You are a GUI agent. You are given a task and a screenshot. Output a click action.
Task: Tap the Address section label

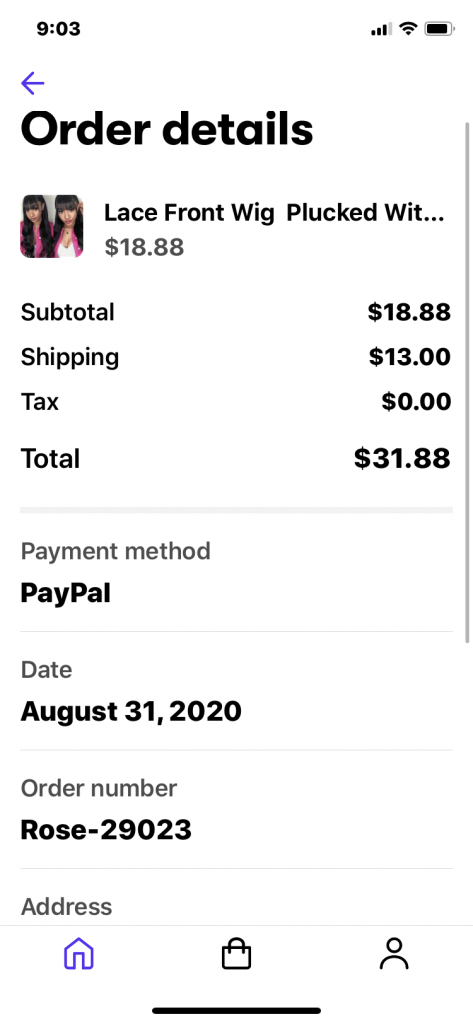pos(67,906)
